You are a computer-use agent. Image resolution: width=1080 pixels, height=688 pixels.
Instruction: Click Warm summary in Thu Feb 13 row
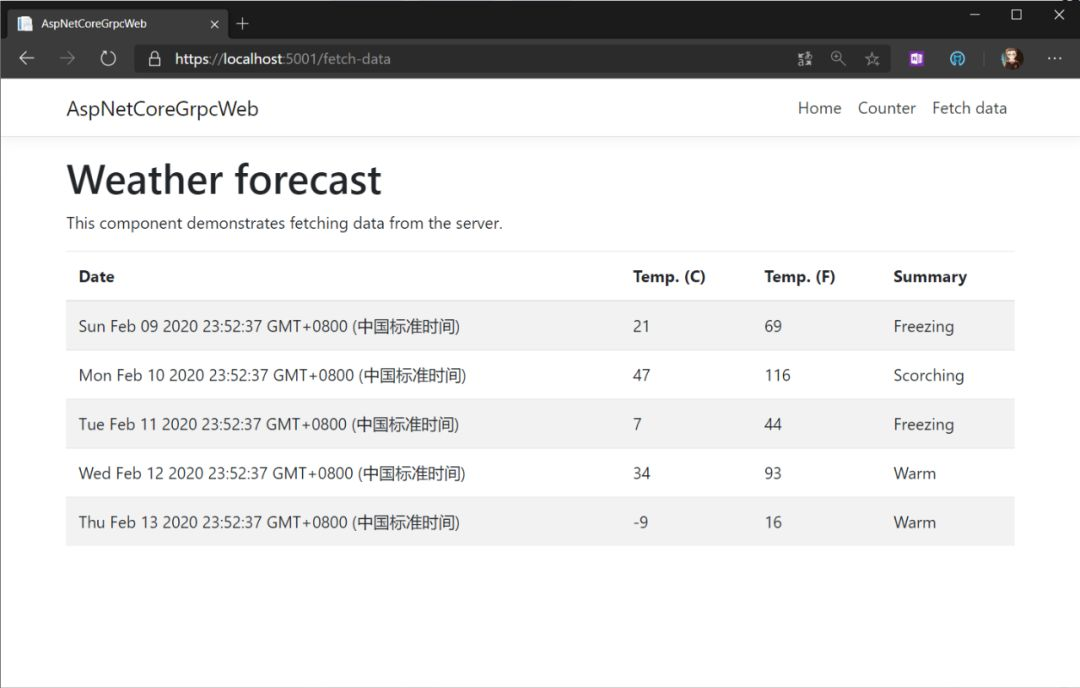(915, 523)
